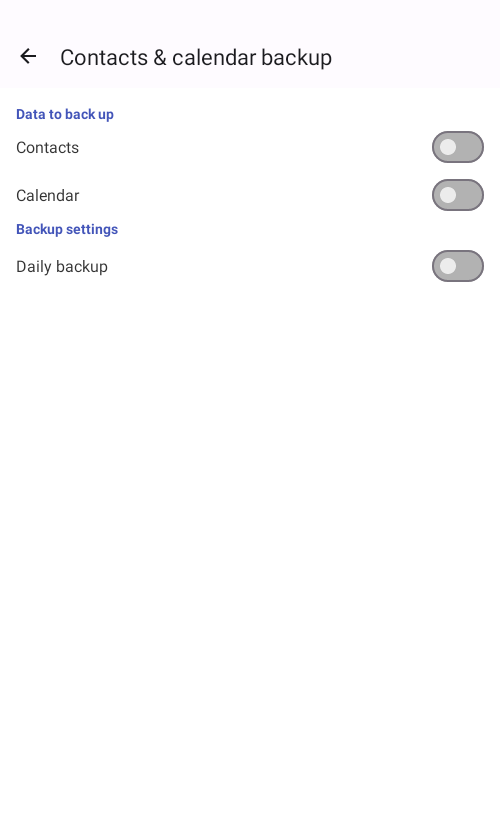This screenshot has height=833, width=500.
Task: Click the Contacts row label
Action: click(x=47, y=148)
